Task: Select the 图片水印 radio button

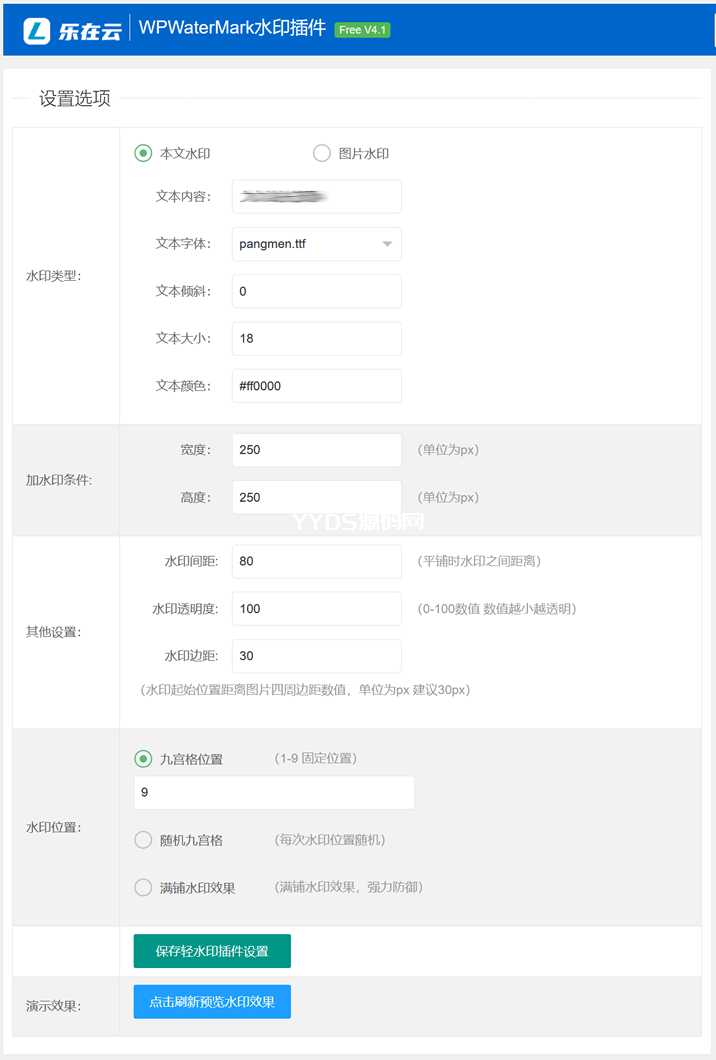Action: point(322,153)
